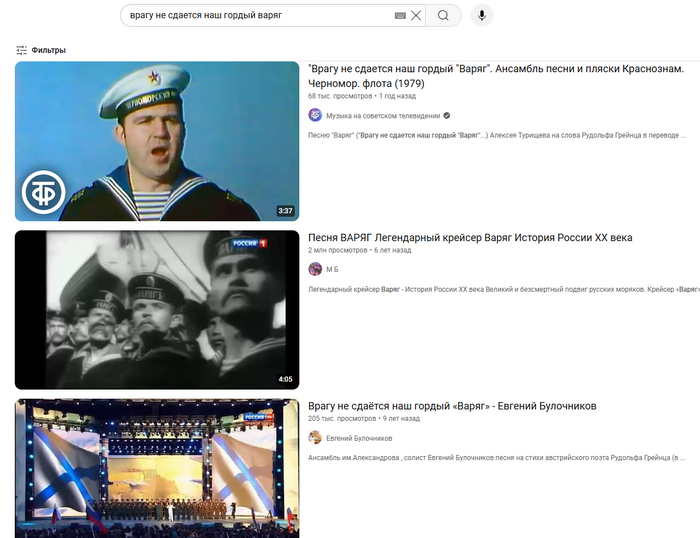Click the М Б channel avatar
Image resolution: width=700 pixels, height=538 pixels.
point(315,269)
